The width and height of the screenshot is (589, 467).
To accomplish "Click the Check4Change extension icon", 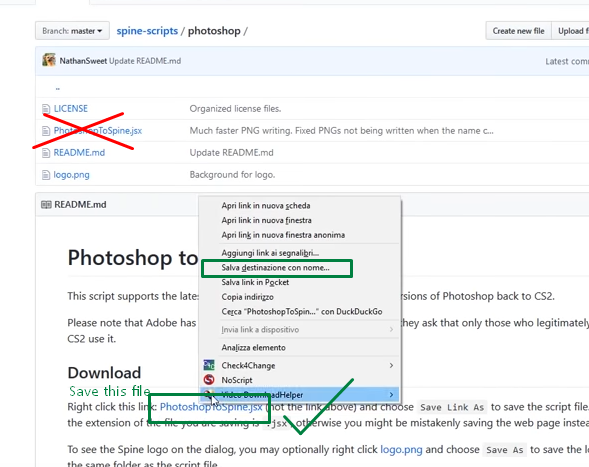I will click(x=209, y=365).
